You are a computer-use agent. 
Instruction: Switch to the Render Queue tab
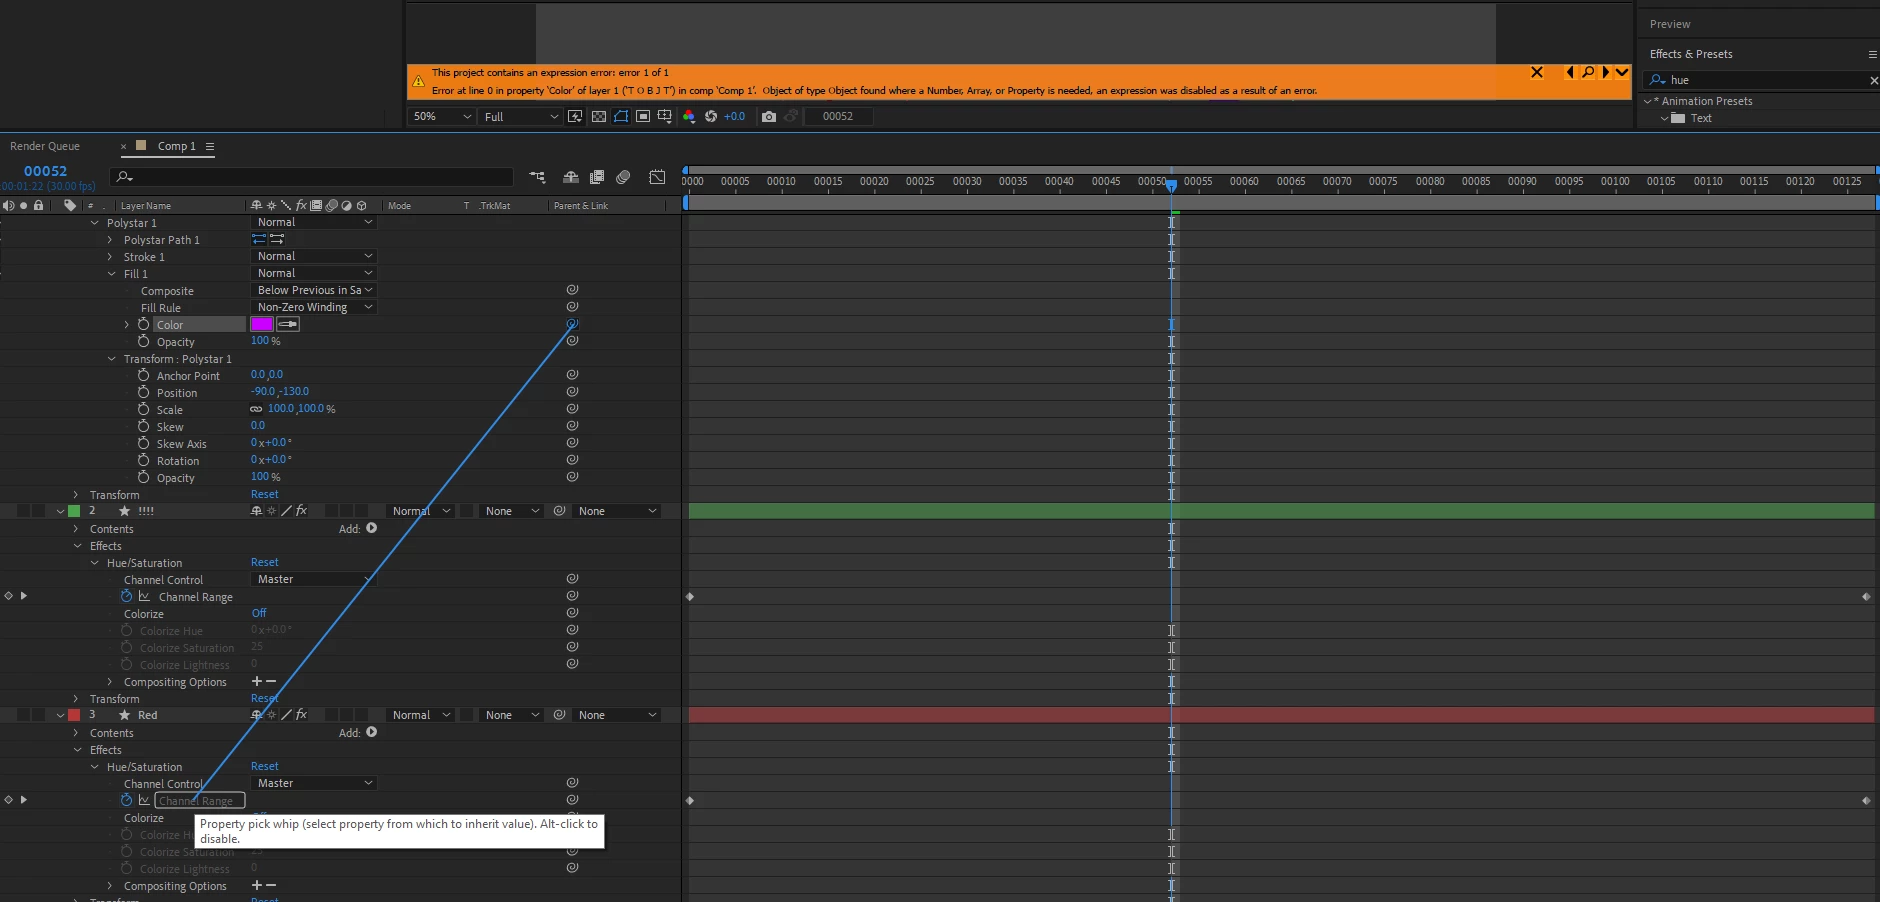[x=45, y=146]
